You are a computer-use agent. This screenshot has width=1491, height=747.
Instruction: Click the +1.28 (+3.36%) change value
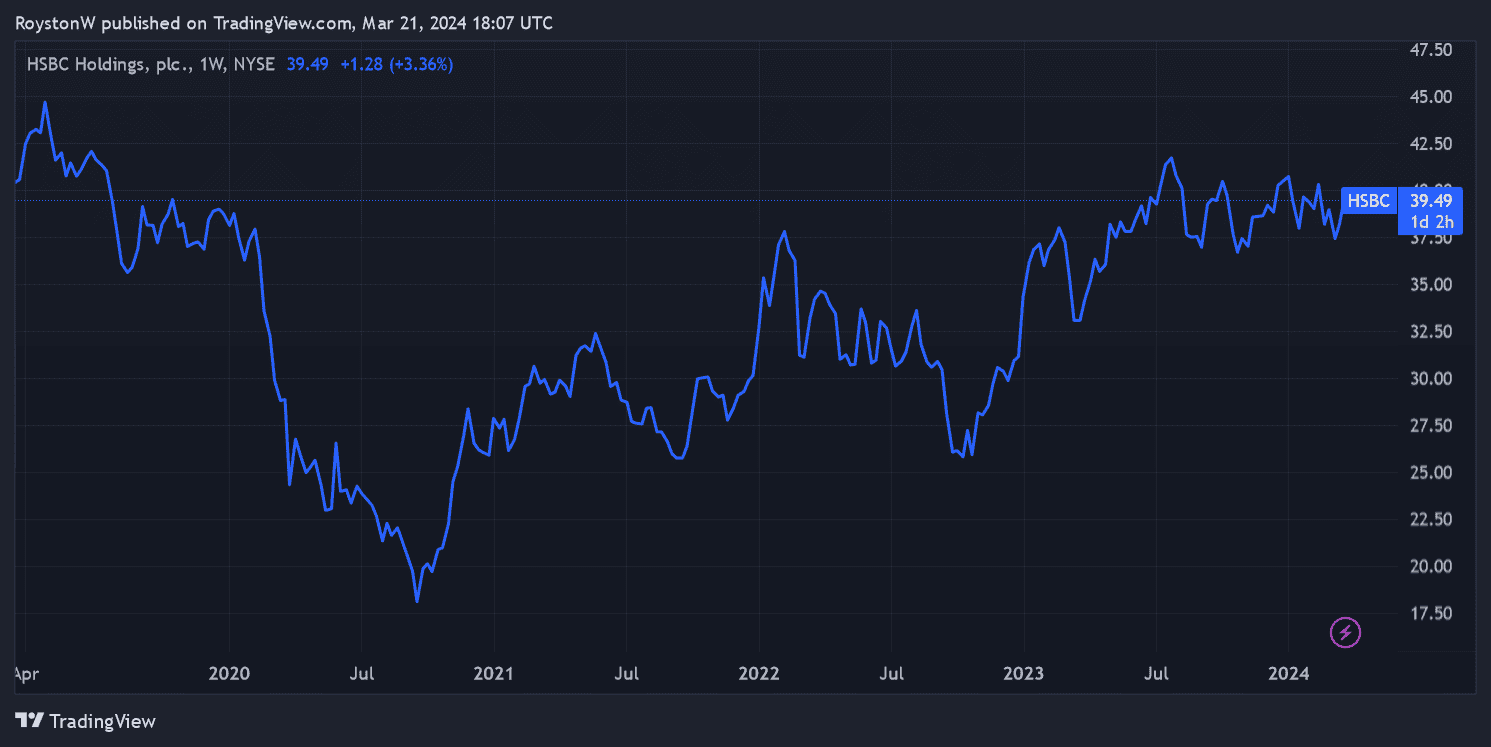[396, 64]
